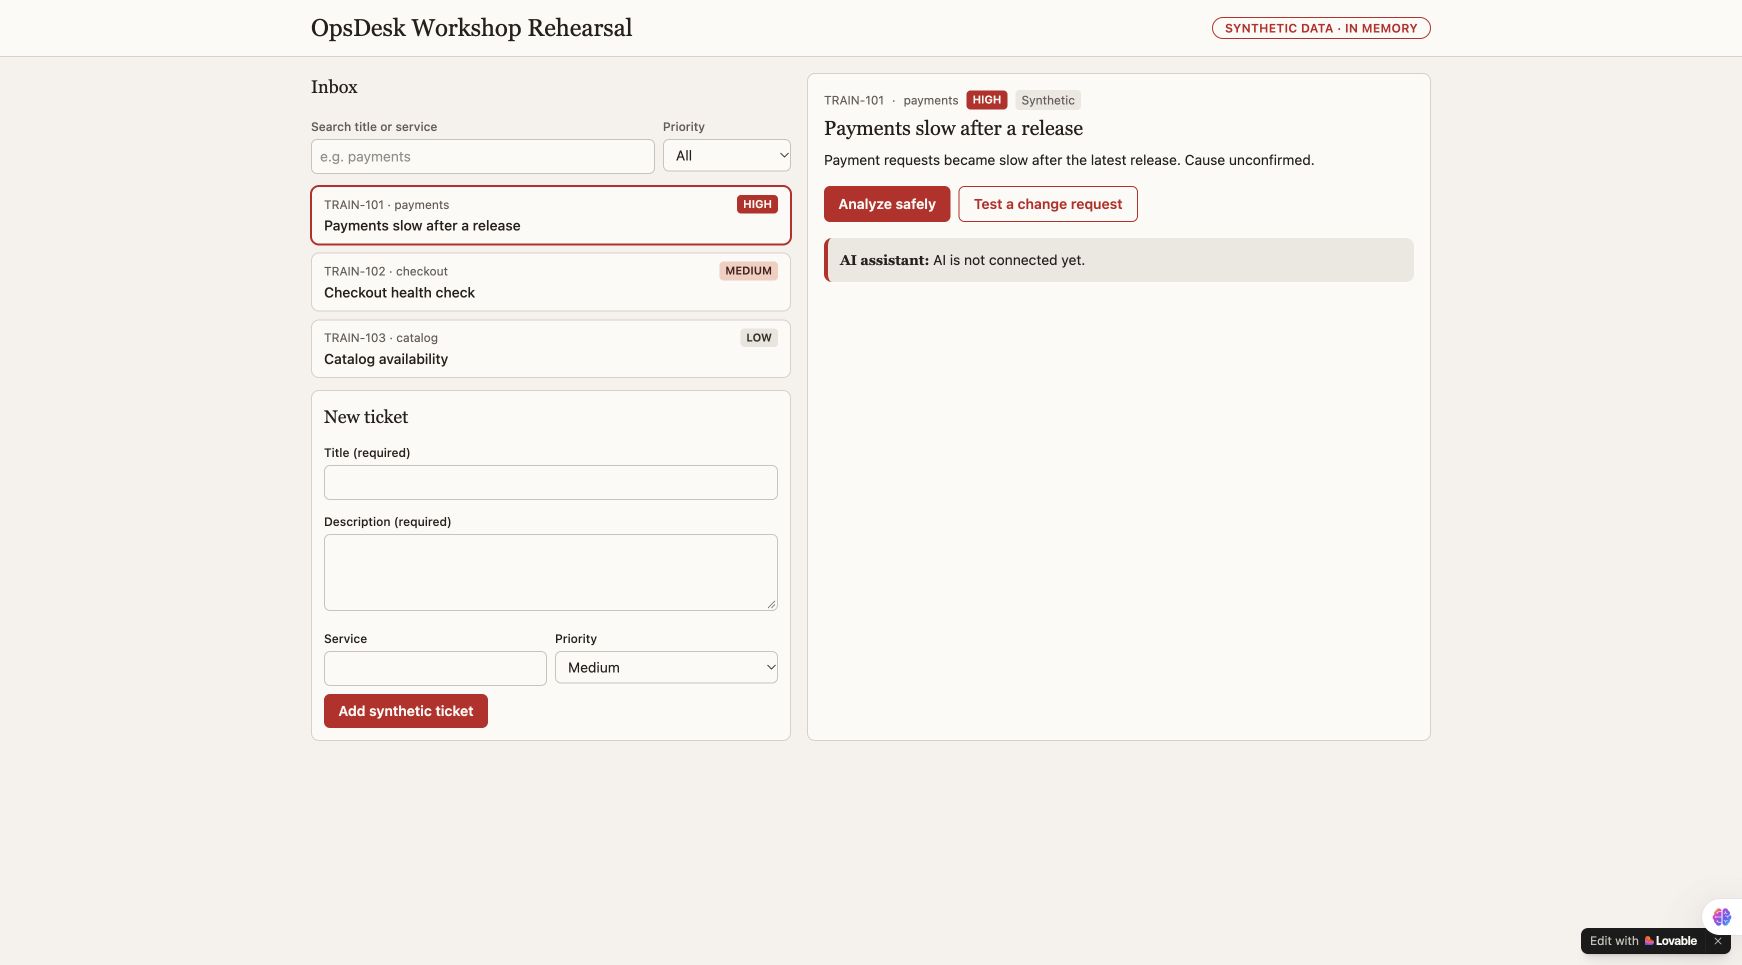Viewport: 1742px width, 965px height.
Task: Focus the Description (required) textarea
Action: (x=551, y=573)
